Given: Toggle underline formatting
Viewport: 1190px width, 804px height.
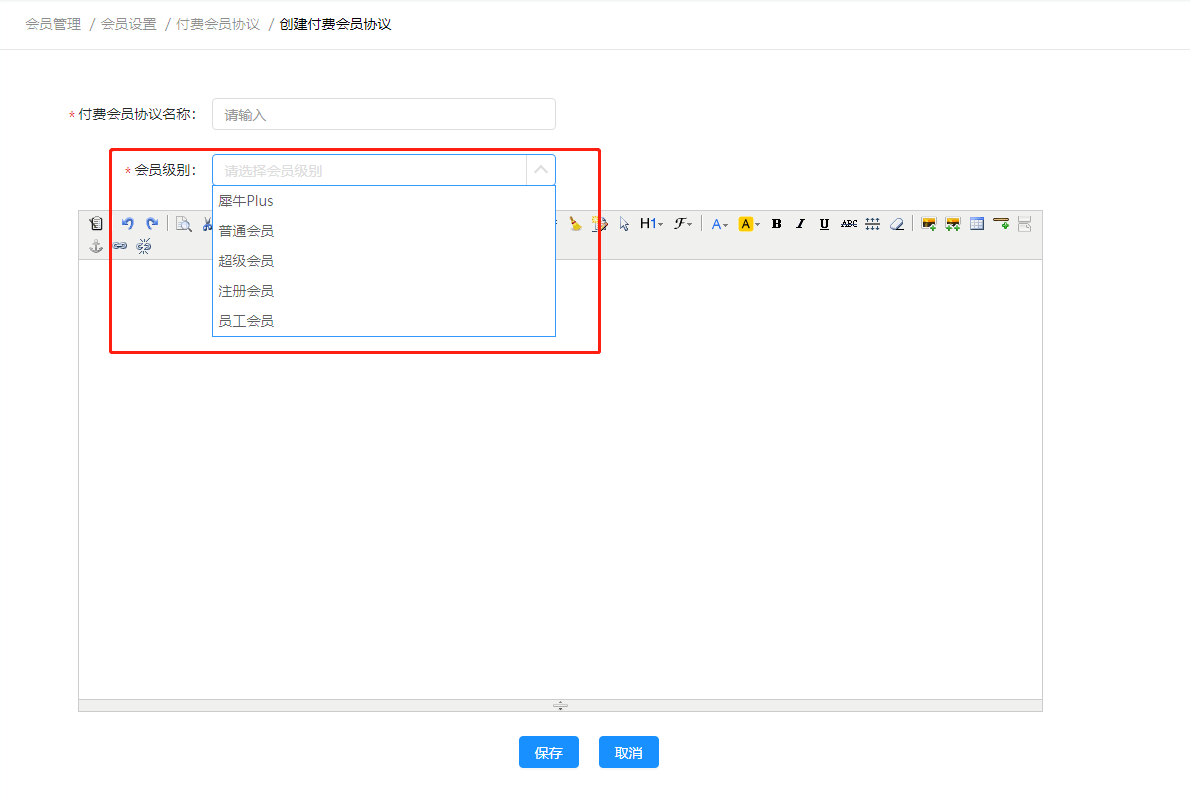Looking at the screenshot, I should [824, 223].
